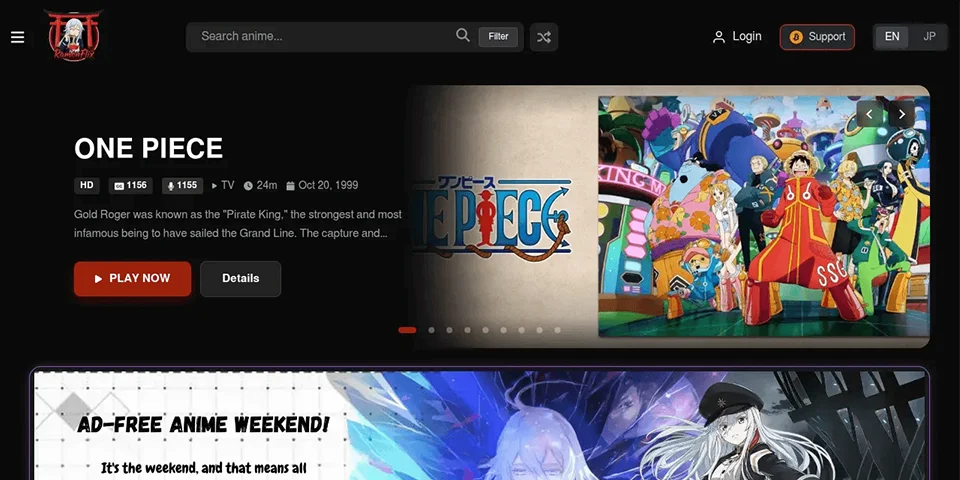This screenshot has width=960, height=480.
Task: Shuffle to a random anime
Action: [544, 37]
